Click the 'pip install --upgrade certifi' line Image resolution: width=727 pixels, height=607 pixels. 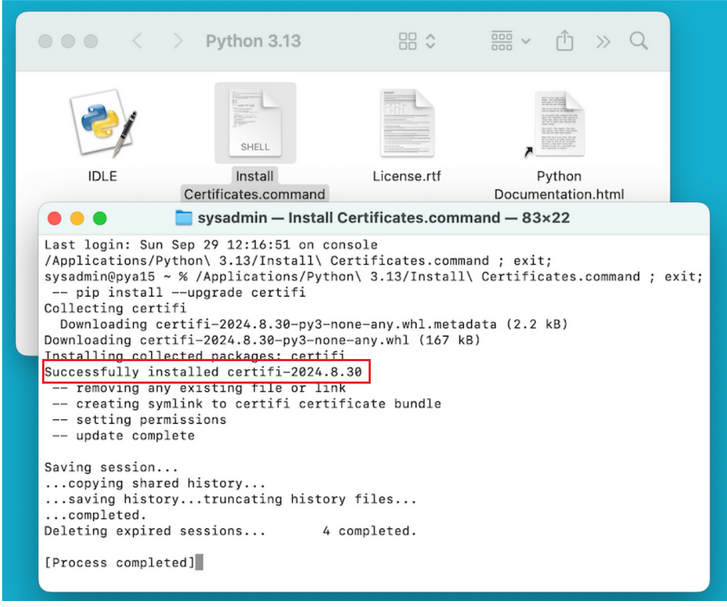[179, 293]
